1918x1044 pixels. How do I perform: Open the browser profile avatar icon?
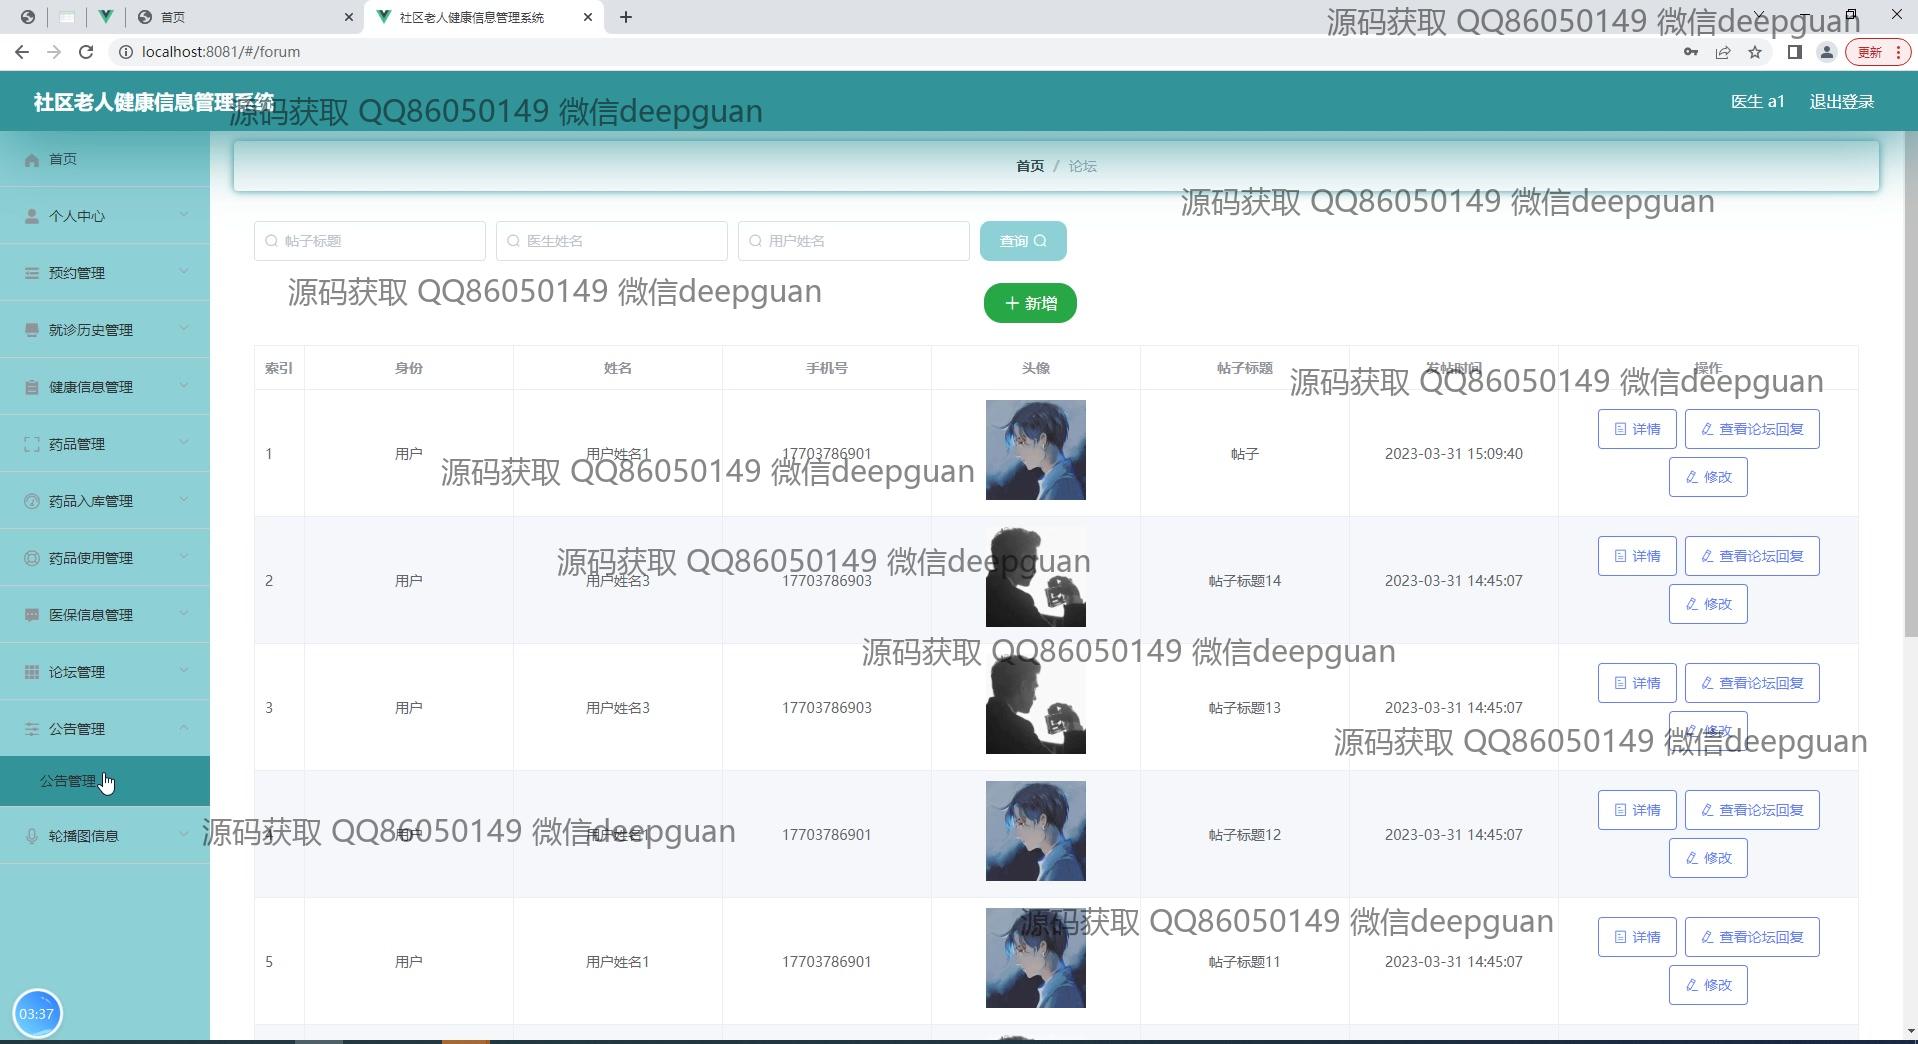1826,52
